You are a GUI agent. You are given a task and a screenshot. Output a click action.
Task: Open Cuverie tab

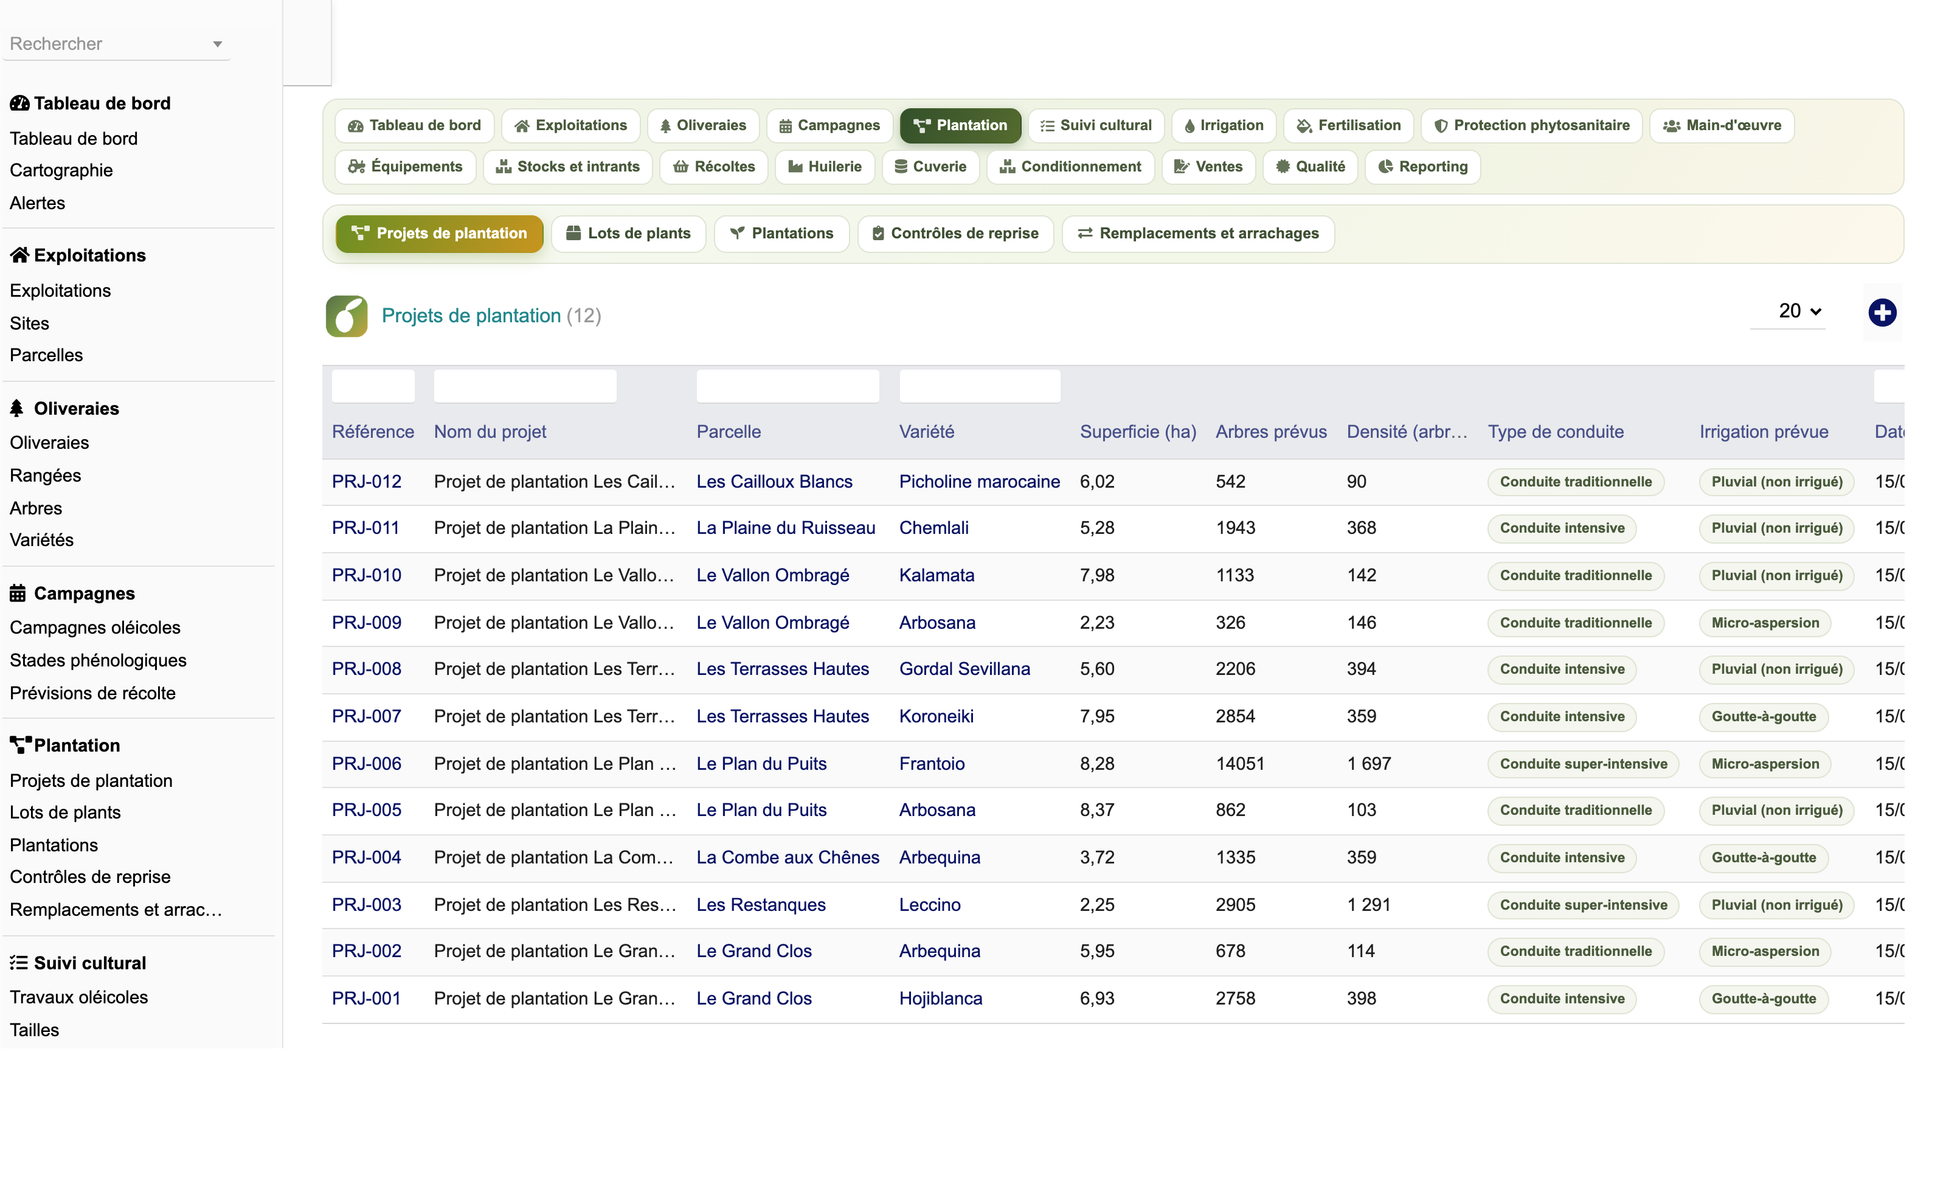[x=931, y=167]
